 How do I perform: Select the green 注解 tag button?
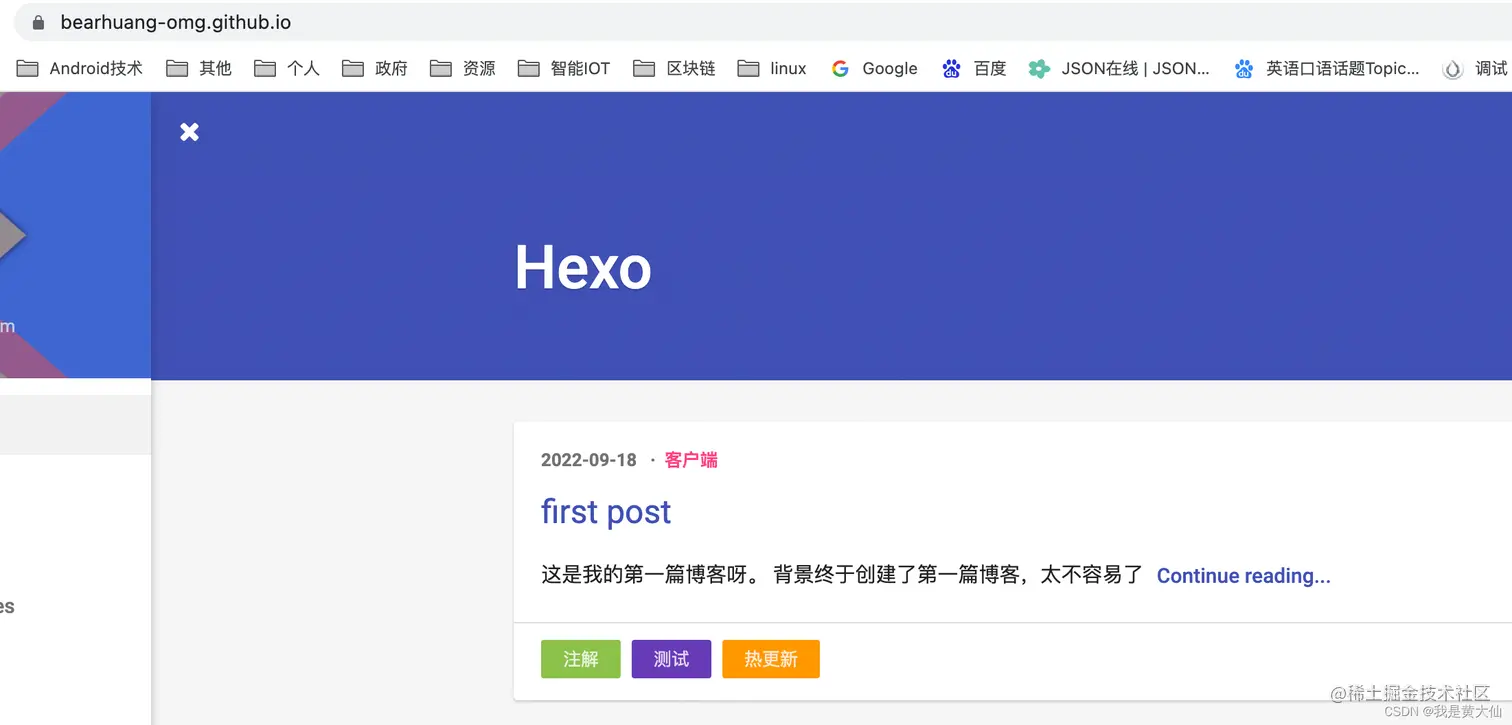pyautogui.click(x=580, y=659)
